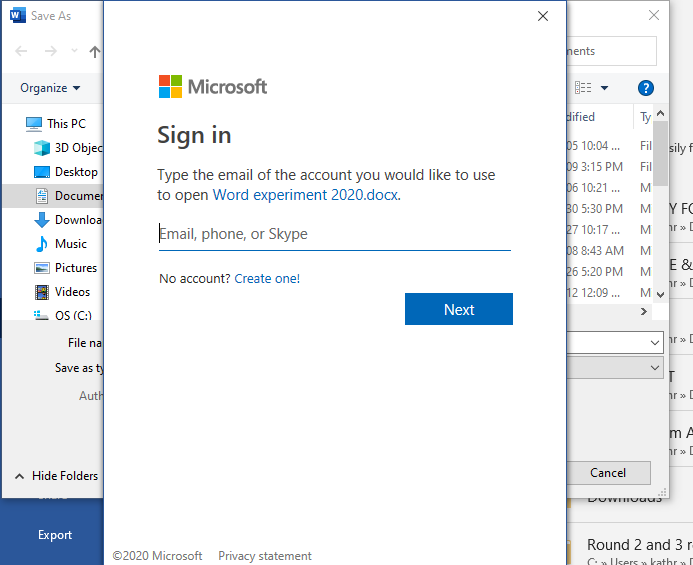Click the change view icon in Save As
The height and width of the screenshot is (565, 693).
(x=583, y=88)
